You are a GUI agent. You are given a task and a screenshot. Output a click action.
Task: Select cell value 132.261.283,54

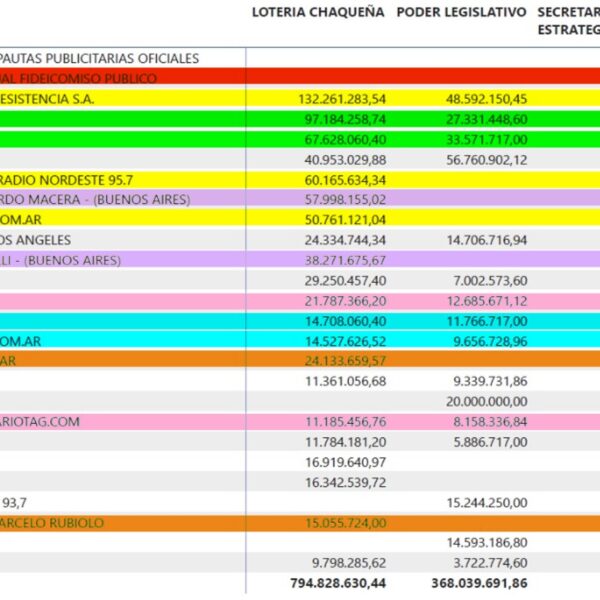click(342, 99)
